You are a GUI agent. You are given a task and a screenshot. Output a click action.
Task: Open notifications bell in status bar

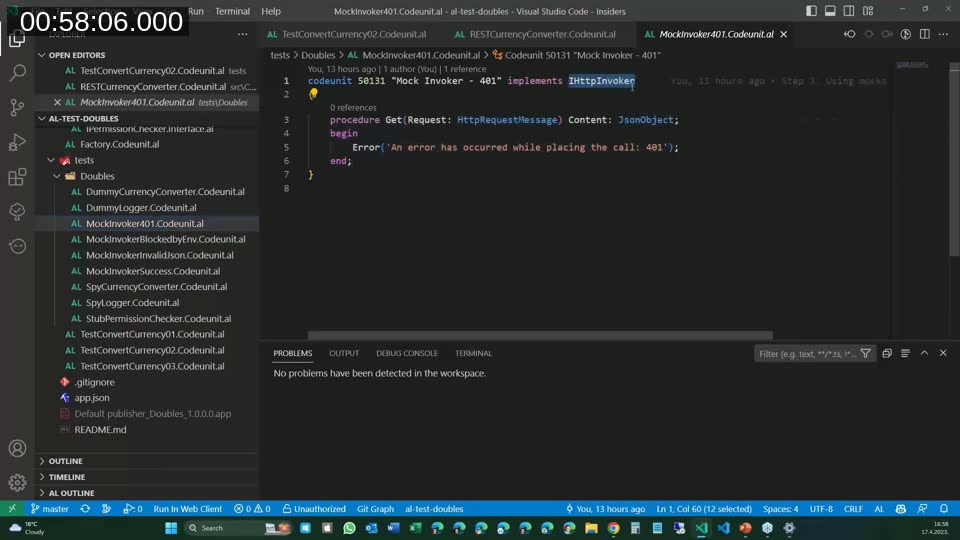coord(943,509)
